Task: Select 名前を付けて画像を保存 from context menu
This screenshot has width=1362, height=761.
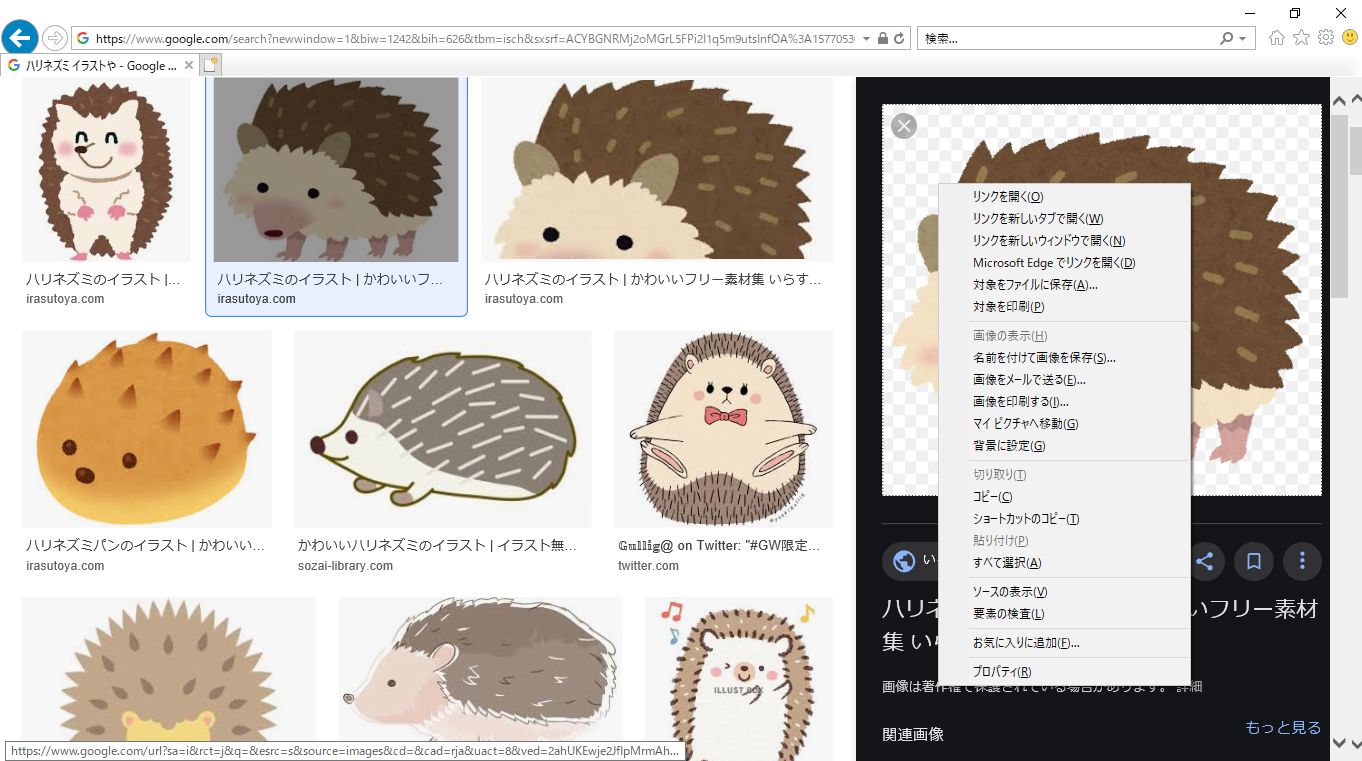Action: pos(1043,358)
